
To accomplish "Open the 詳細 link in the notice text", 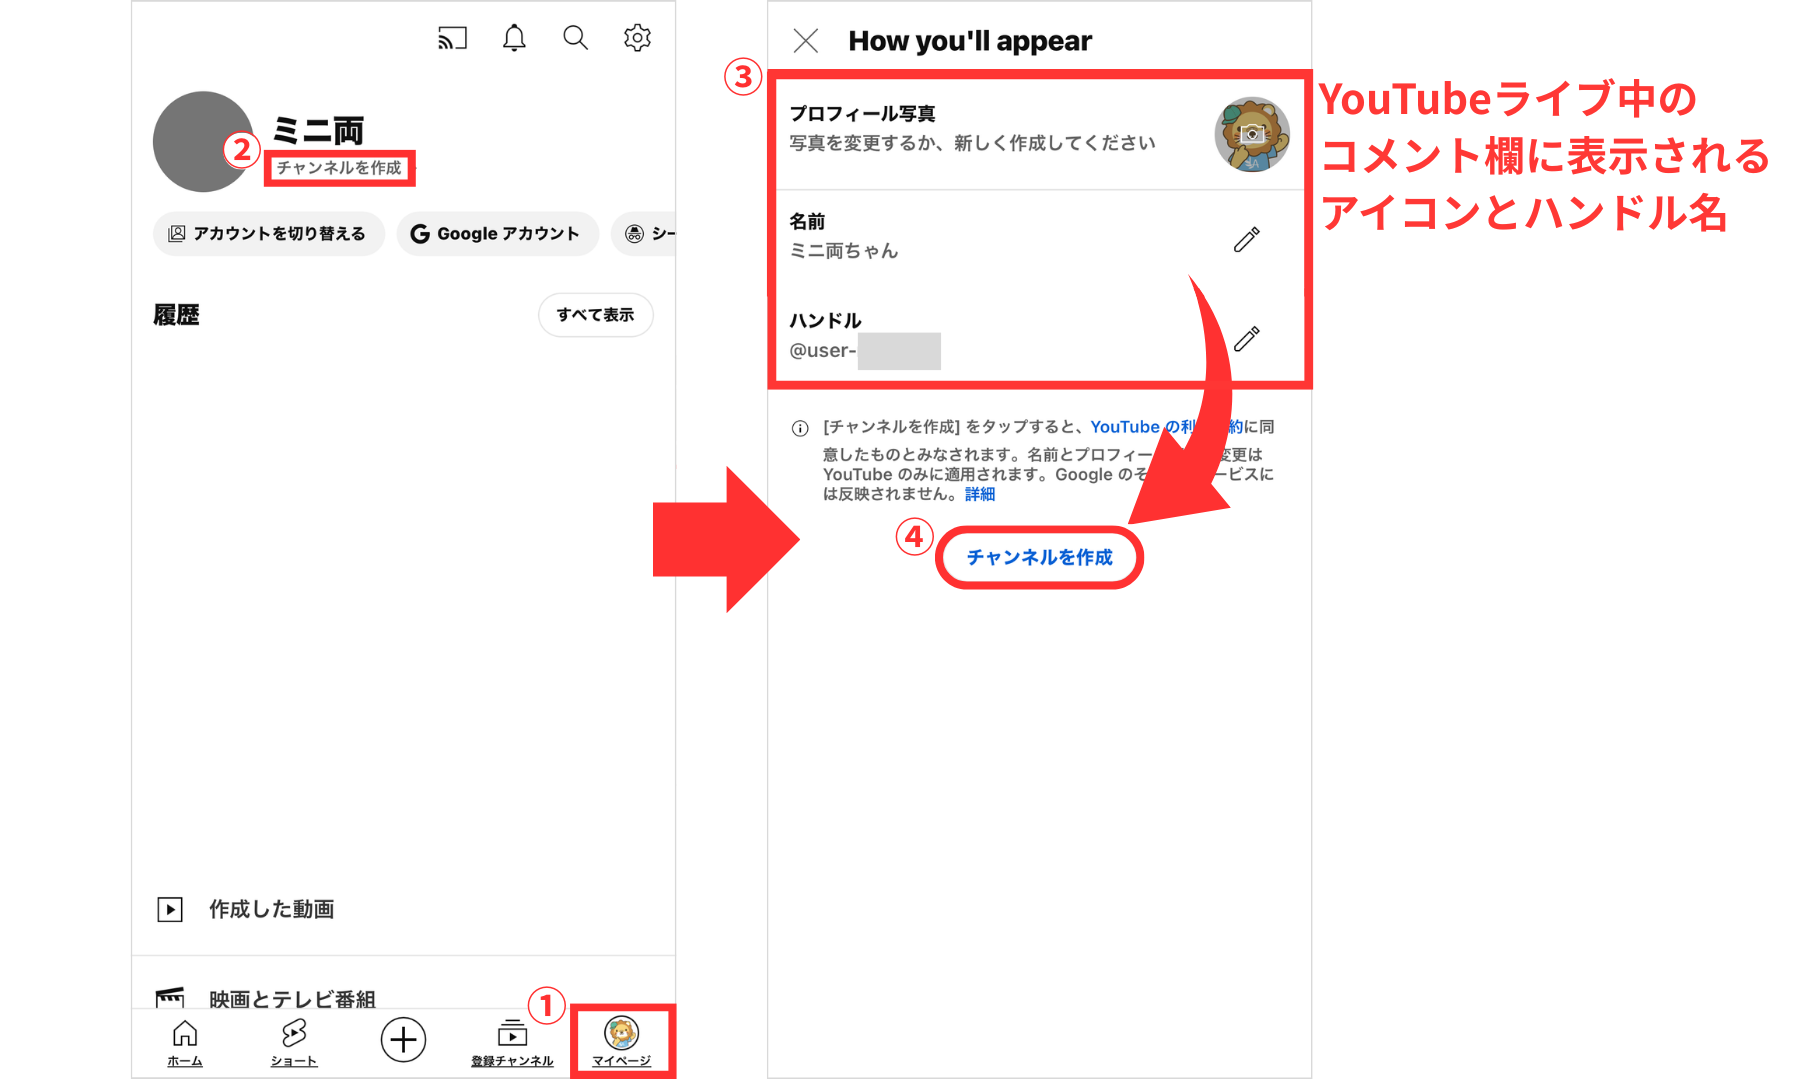I will pyautogui.click(x=978, y=493).
